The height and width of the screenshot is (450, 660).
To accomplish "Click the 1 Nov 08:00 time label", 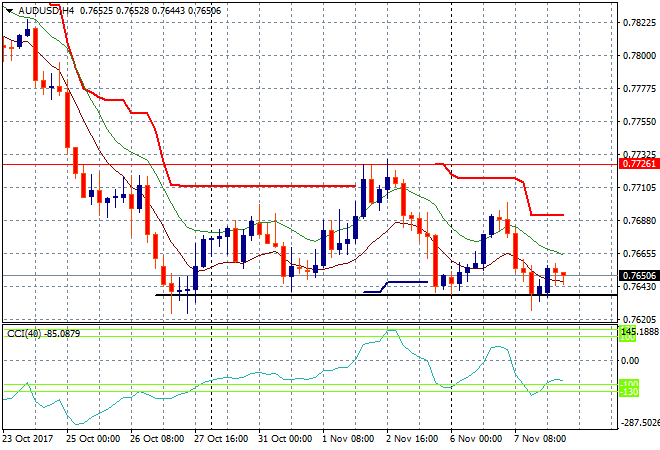I will point(348,439).
